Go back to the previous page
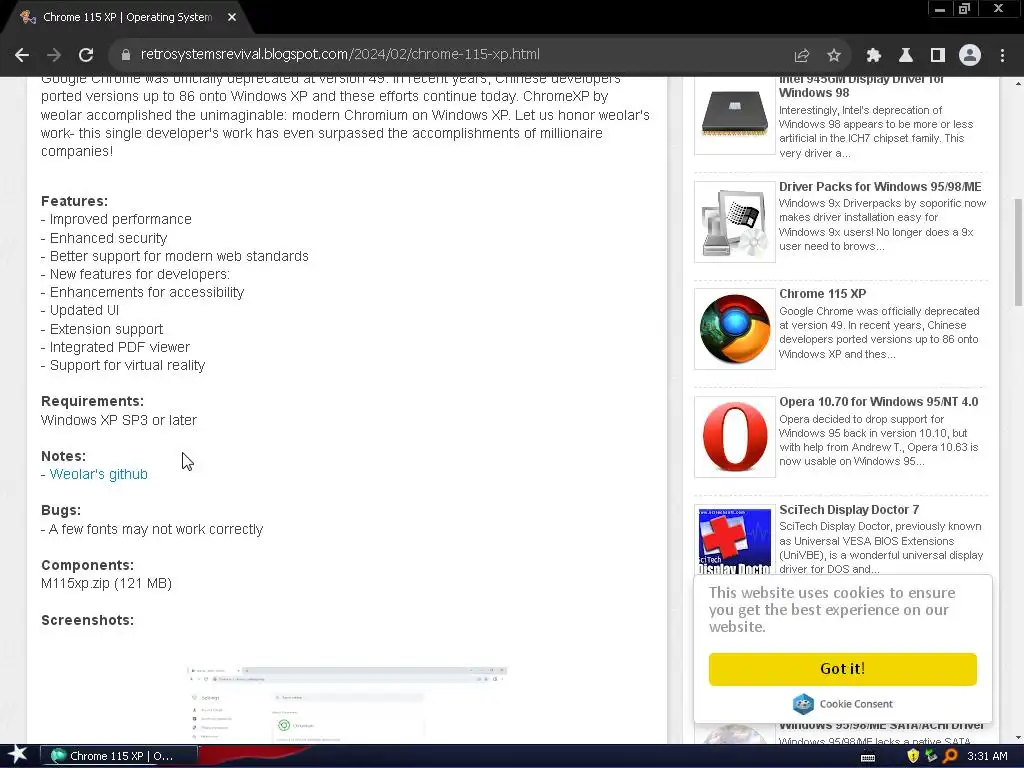 22,55
